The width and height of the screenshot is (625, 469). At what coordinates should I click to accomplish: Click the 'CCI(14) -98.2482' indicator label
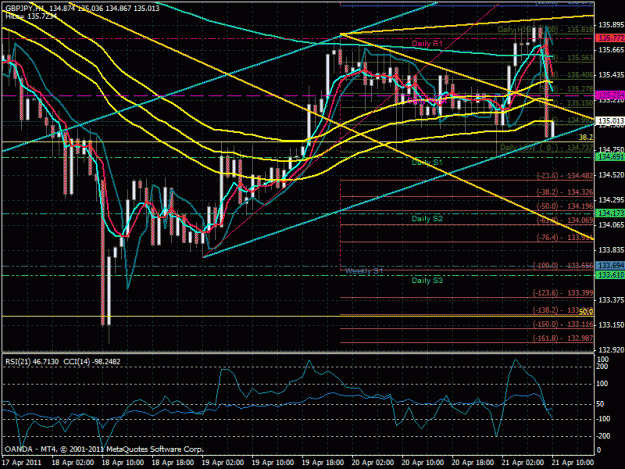91,361
